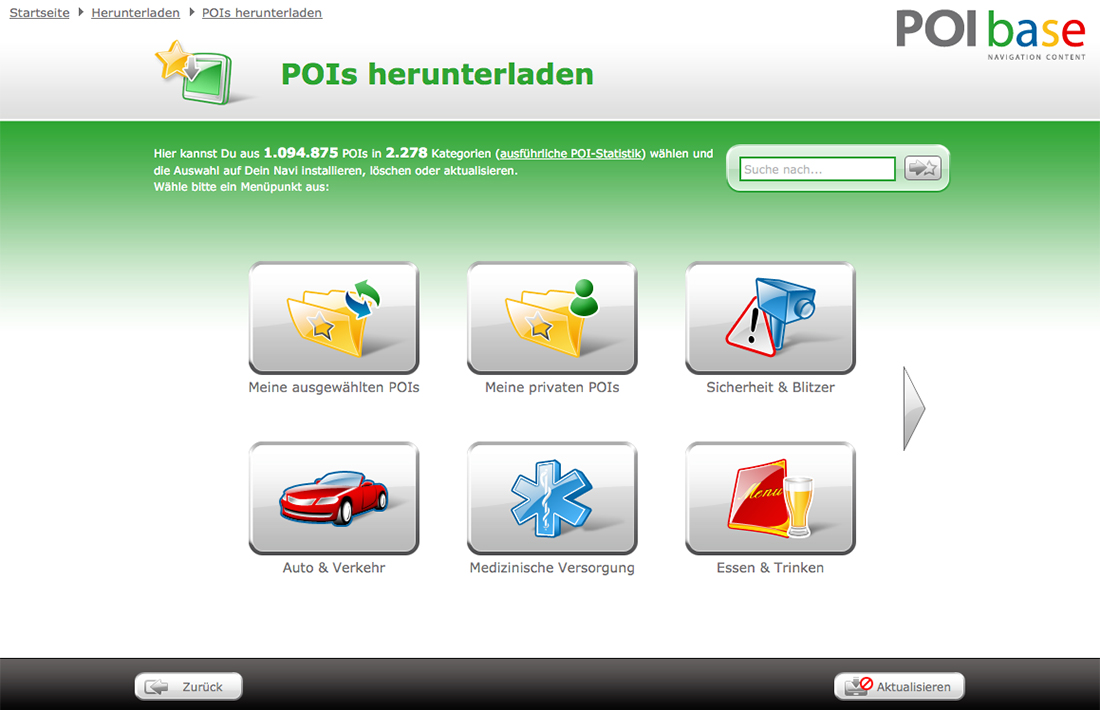The height and width of the screenshot is (710, 1100).
Task: Click the 'Sicherheit & Blitzer' text label
Action: pos(770,387)
